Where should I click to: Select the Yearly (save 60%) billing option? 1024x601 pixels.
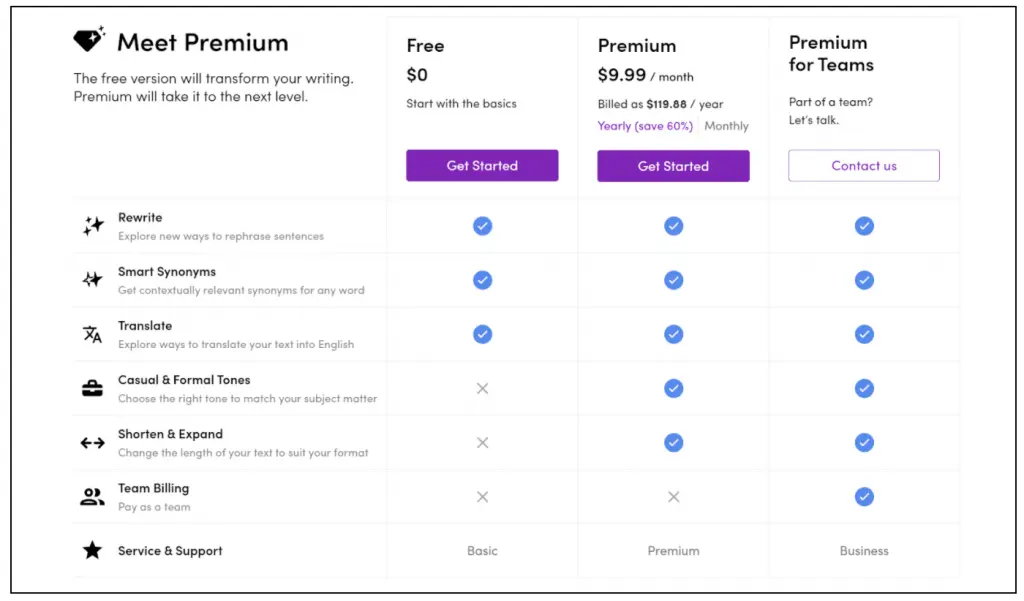pos(646,126)
